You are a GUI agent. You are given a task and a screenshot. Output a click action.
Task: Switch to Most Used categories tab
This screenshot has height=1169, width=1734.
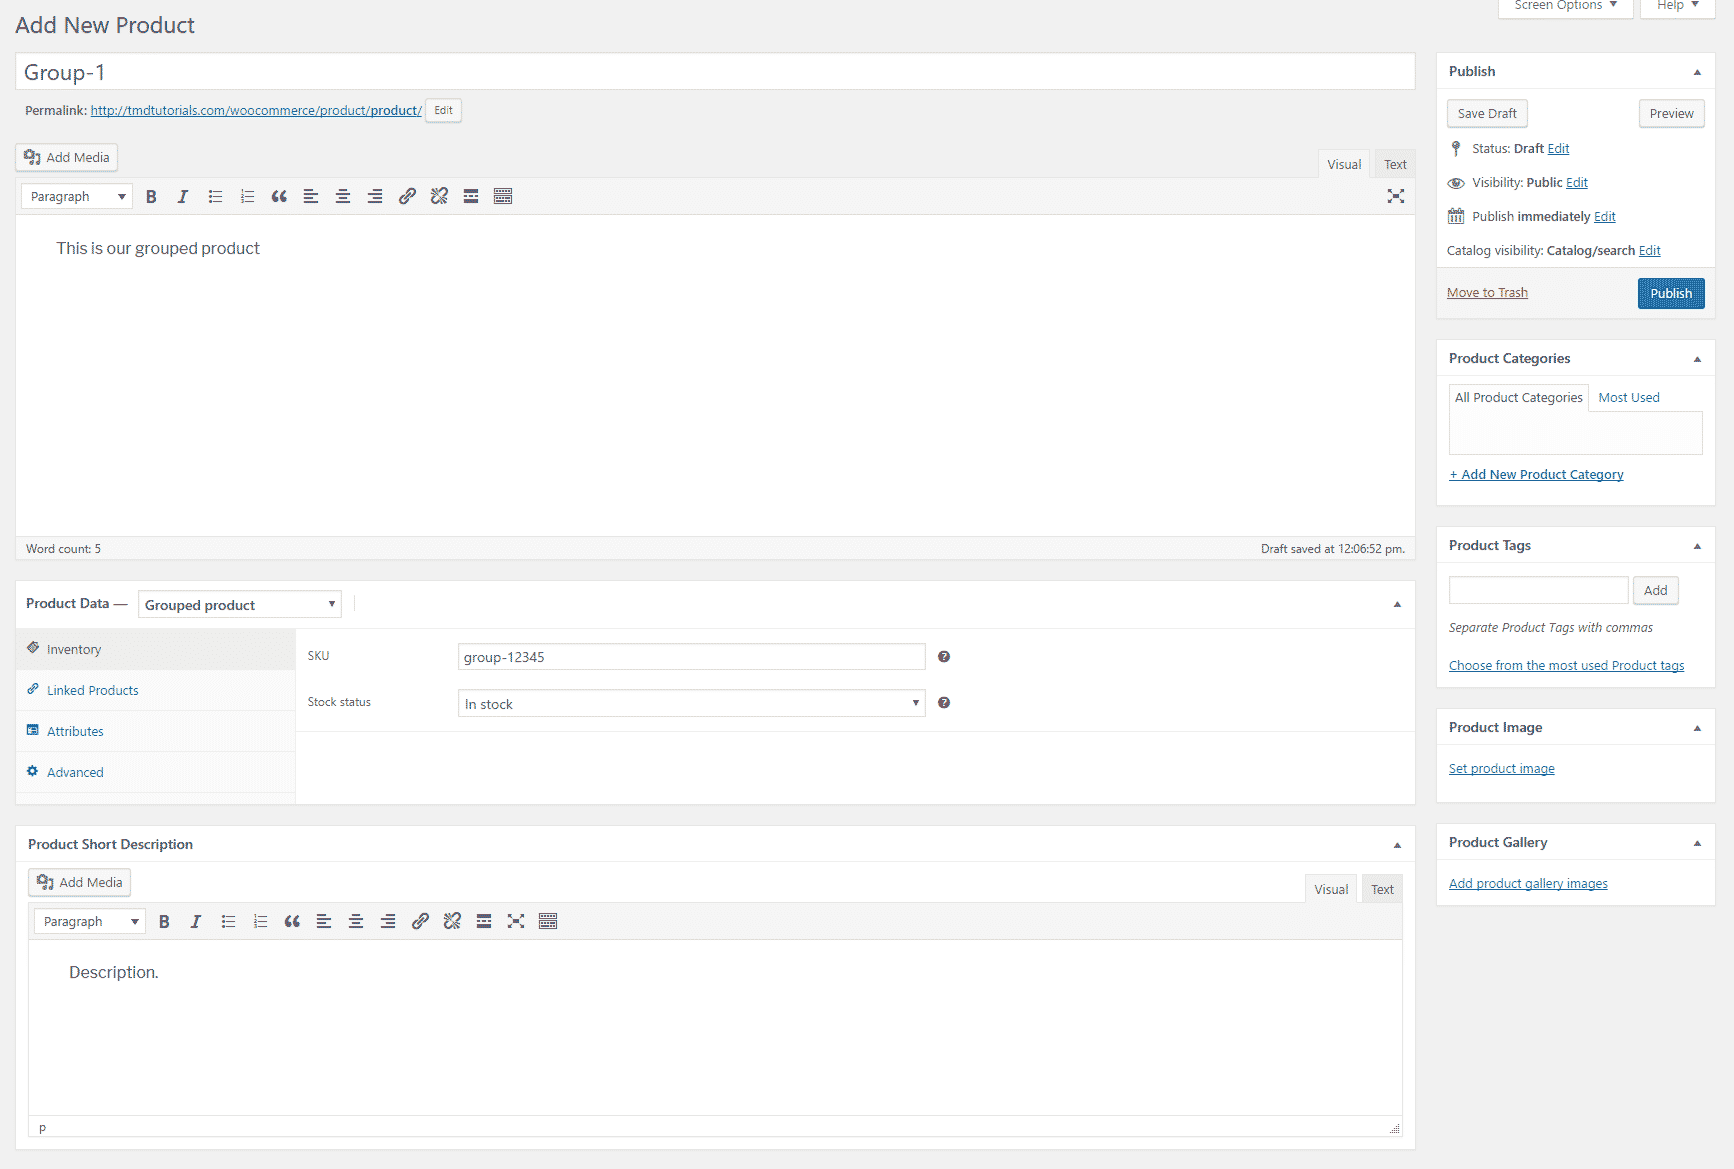tap(1628, 398)
